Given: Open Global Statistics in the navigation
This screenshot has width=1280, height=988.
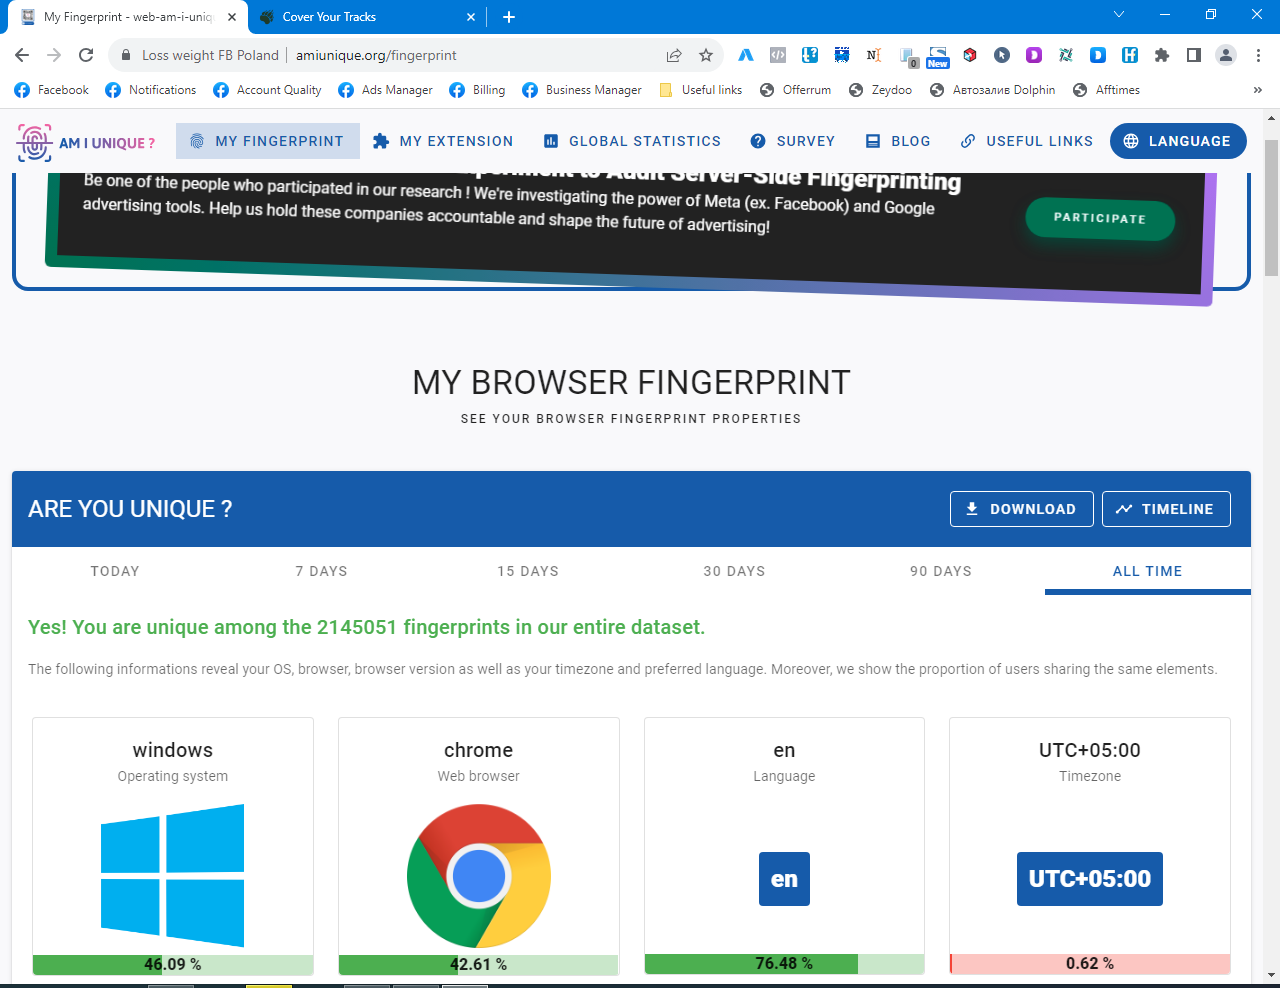Looking at the screenshot, I should point(632,141).
